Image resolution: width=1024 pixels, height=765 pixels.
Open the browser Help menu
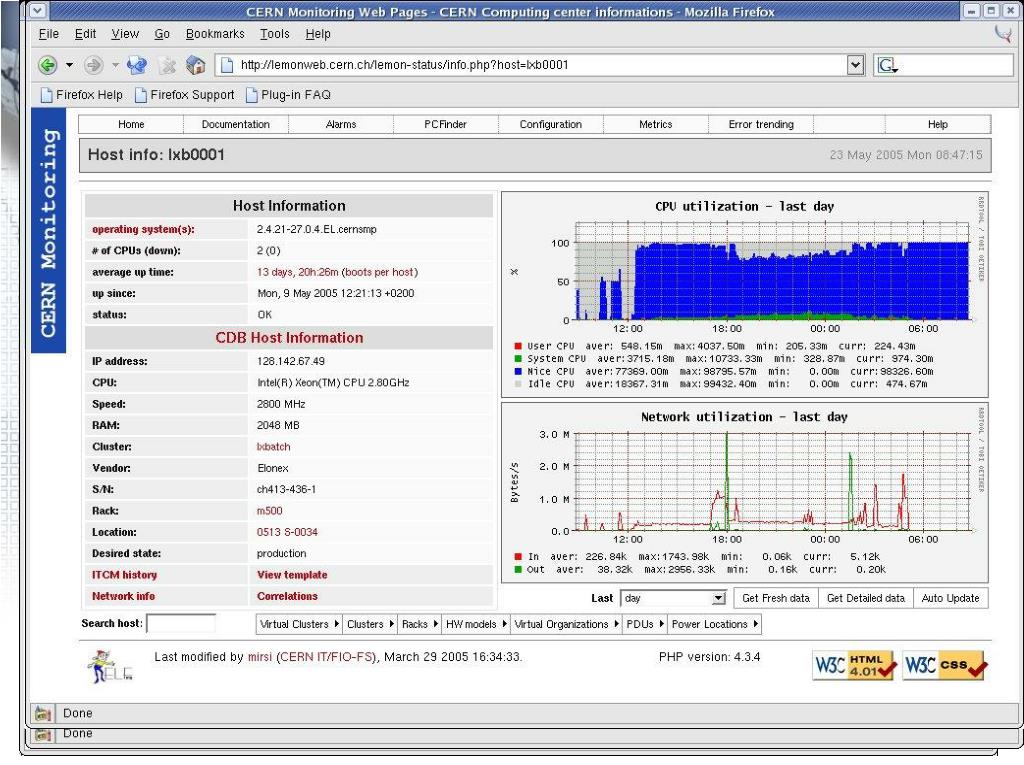coord(318,34)
